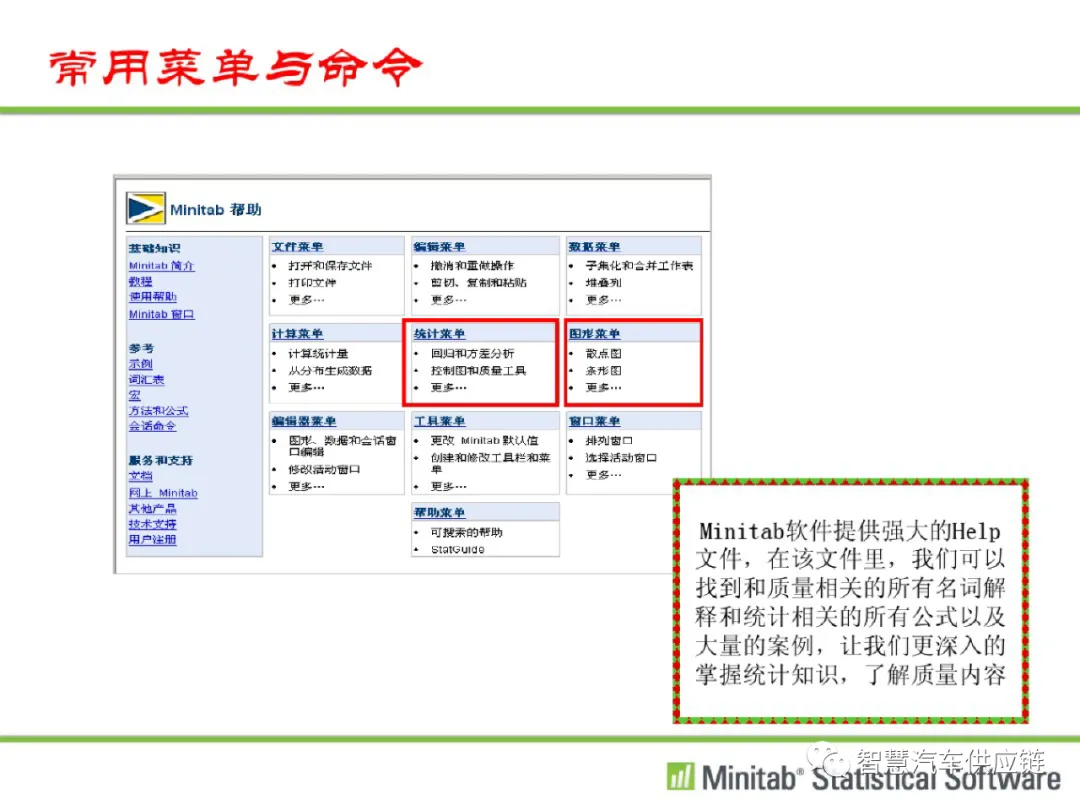Screen dimensions: 1080x810
Task: Open the 宏 link in the sidebar
Action: [134, 395]
